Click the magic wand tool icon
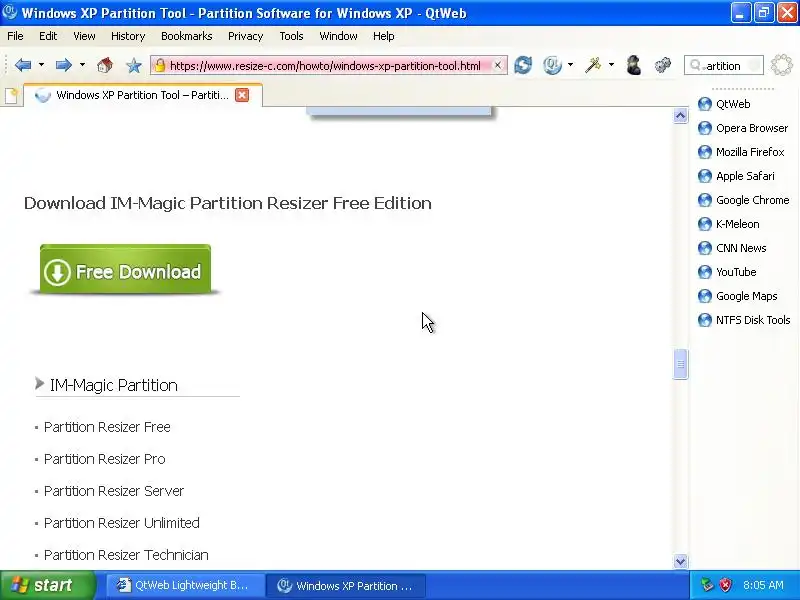800x600 pixels. (593, 65)
